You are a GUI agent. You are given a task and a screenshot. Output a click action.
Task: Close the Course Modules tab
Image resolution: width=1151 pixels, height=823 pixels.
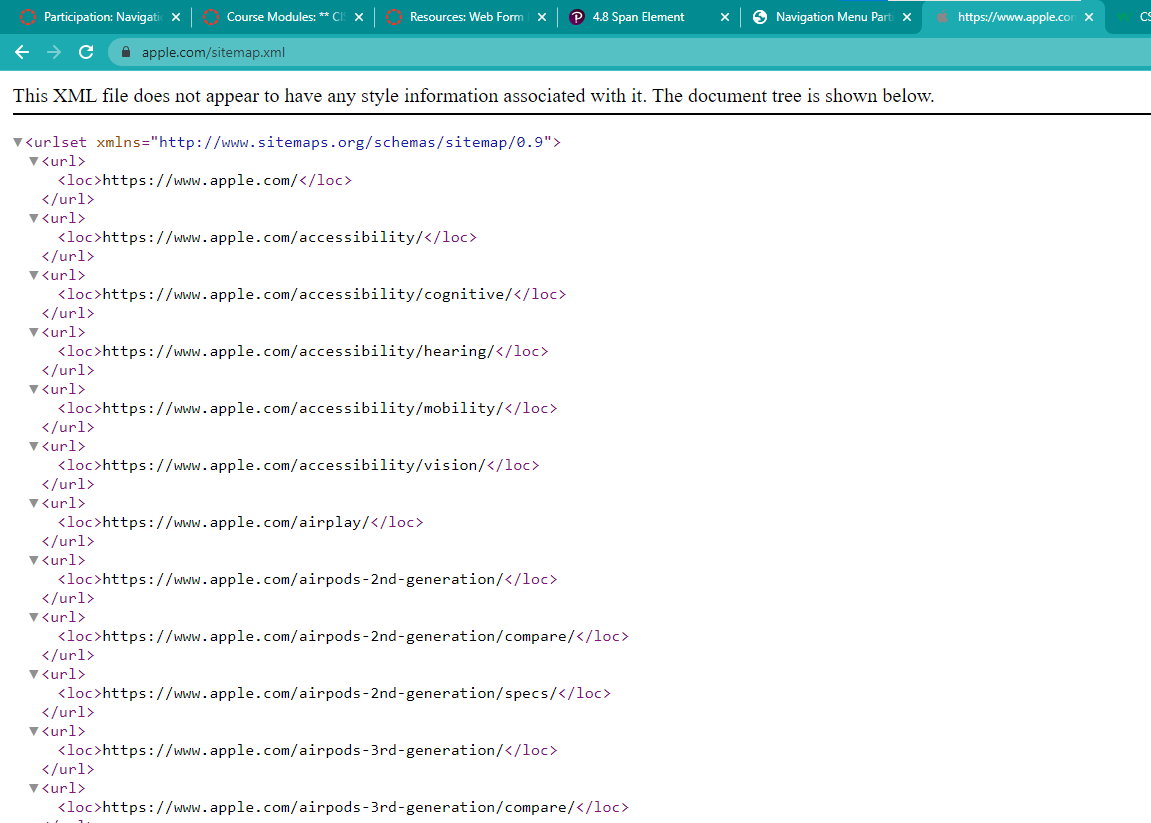pos(359,17)
